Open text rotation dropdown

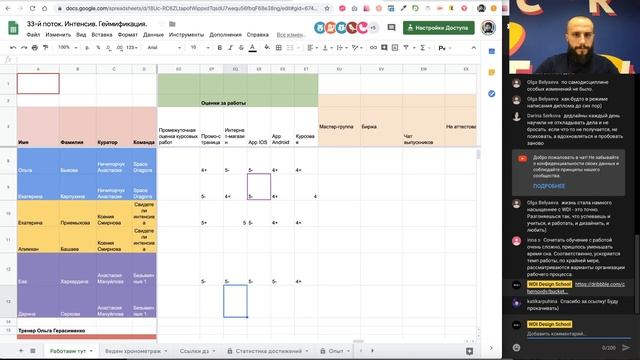[357, 48]
